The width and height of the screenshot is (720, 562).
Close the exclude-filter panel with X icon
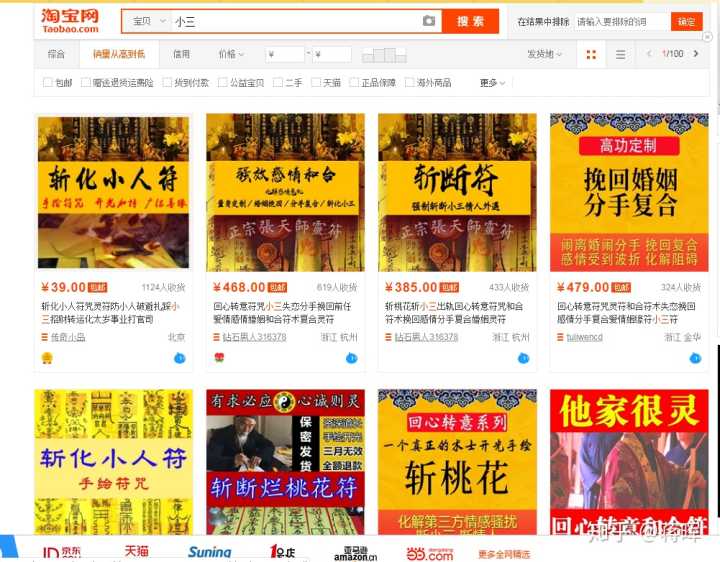[x=708, y=37]
